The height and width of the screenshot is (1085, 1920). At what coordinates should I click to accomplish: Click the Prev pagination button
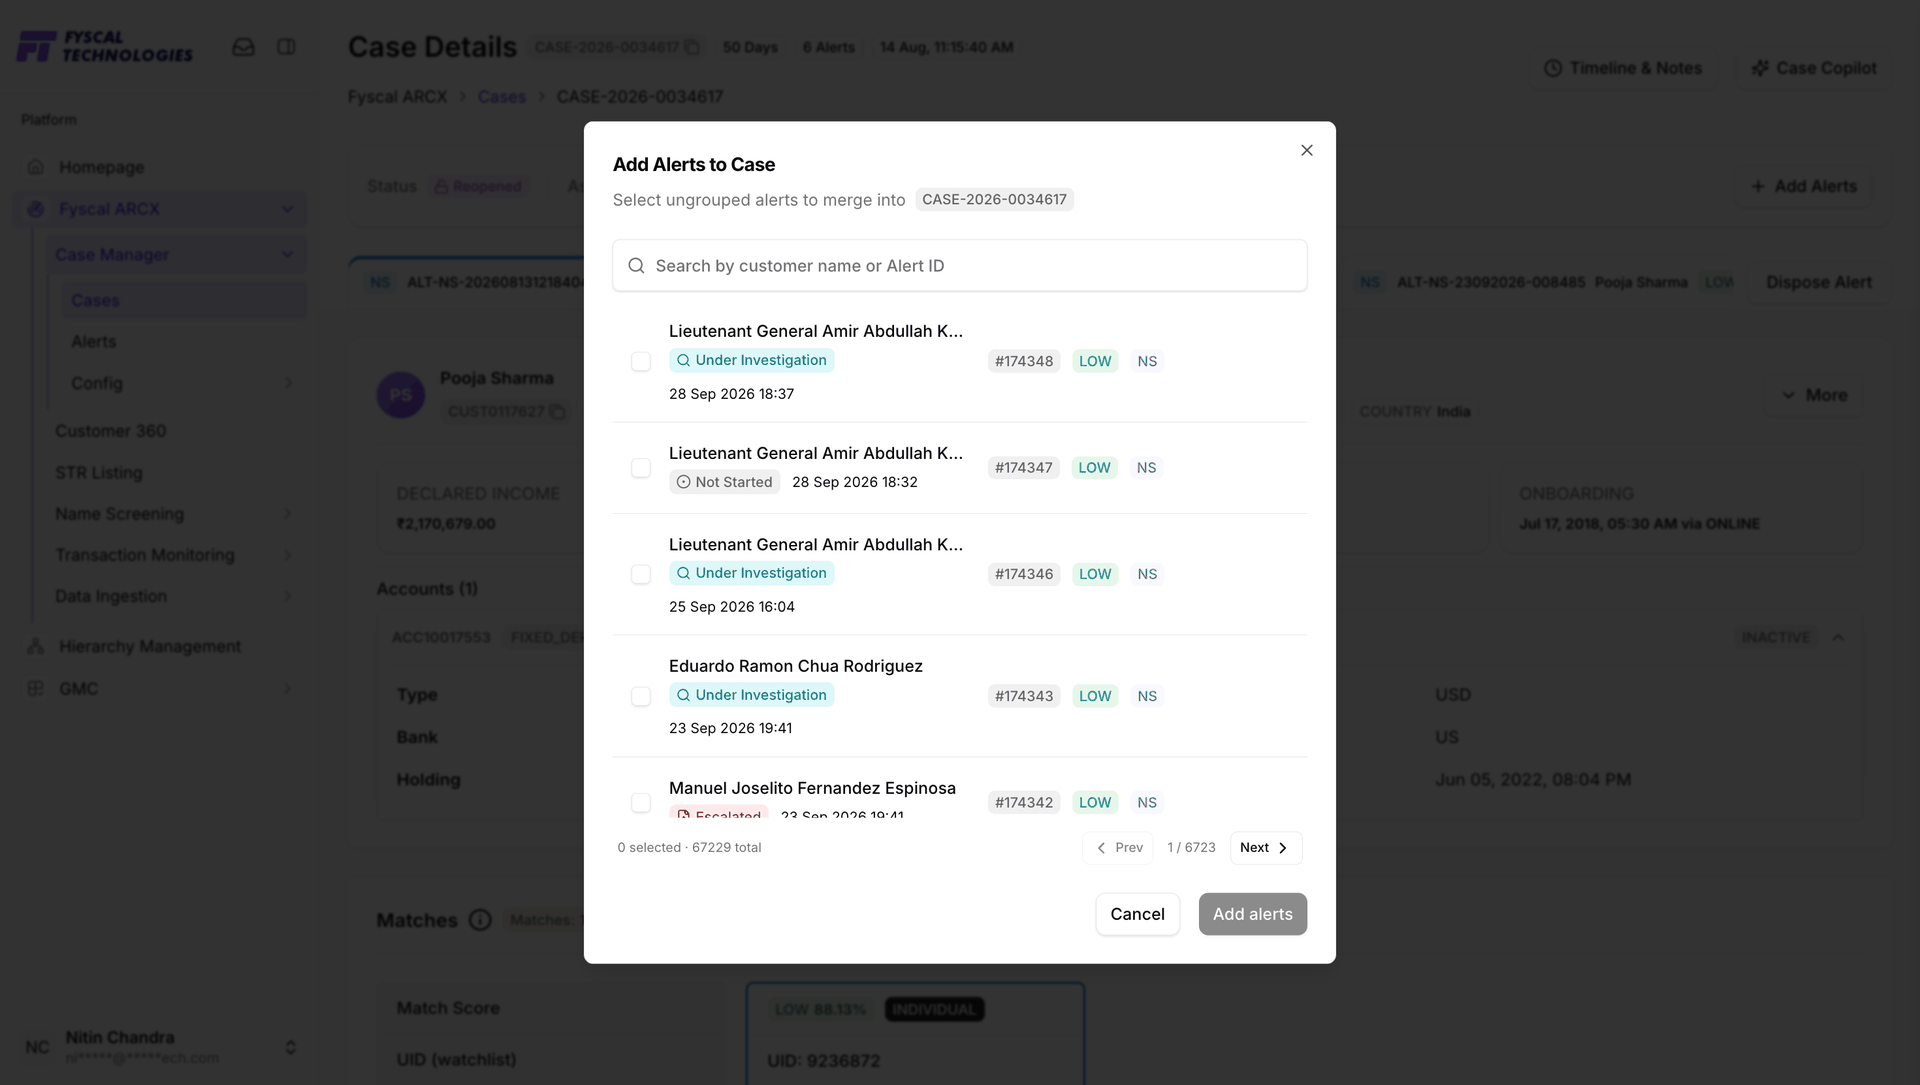click(x=1118, y=848)
